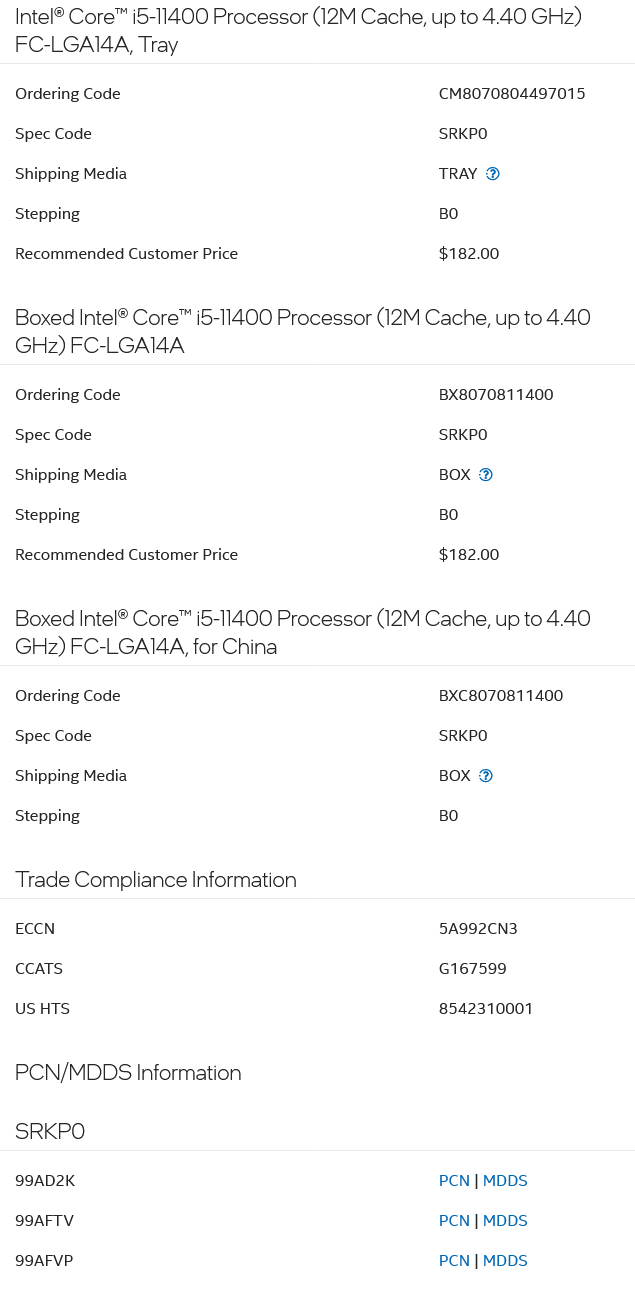Screen dimensions: 635x1314
Task: Open the MDDS link for 99AD2K
Action: point(505,1180)
